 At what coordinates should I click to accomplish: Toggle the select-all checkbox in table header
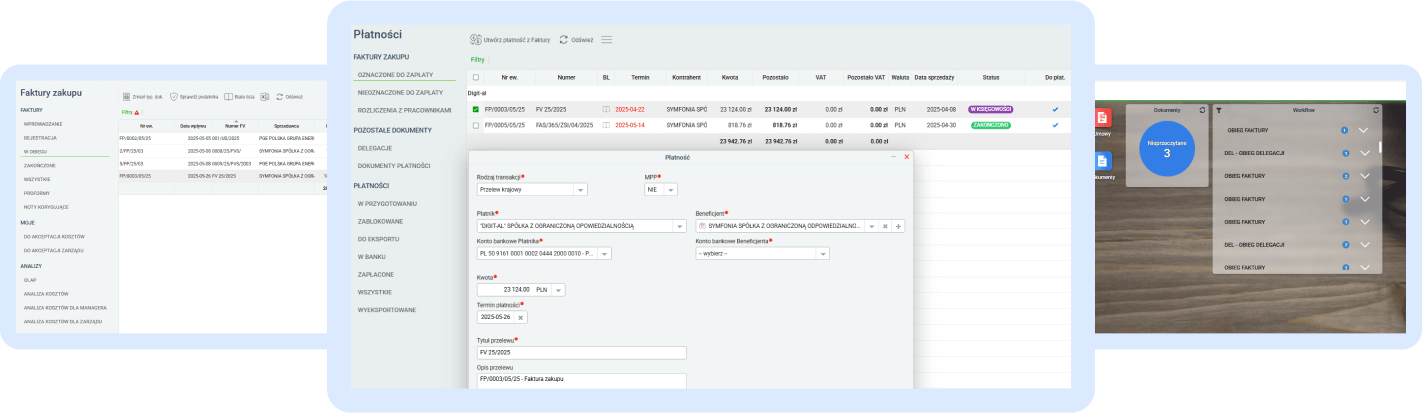(476, 77)
